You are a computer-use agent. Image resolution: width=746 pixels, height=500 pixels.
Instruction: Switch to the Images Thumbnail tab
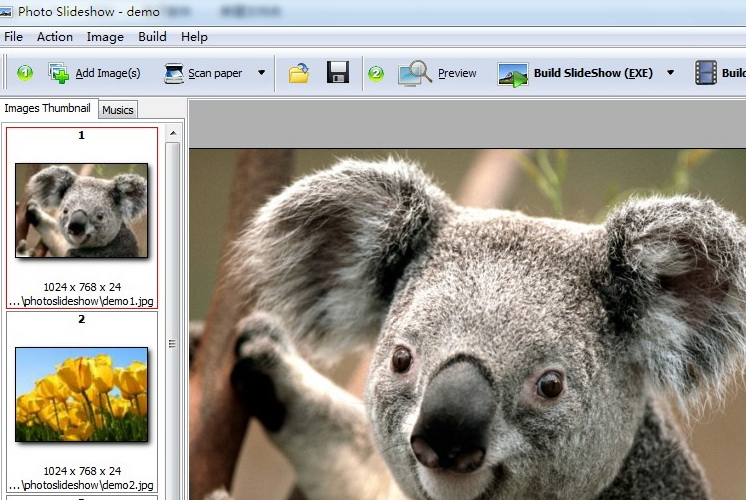pos(47,108)
